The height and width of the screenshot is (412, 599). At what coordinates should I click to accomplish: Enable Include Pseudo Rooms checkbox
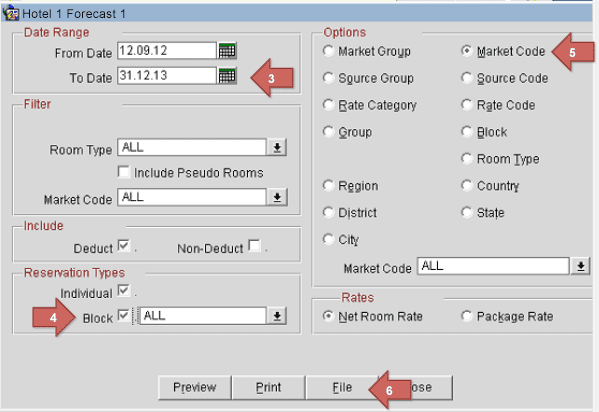[x=124, y=172]
